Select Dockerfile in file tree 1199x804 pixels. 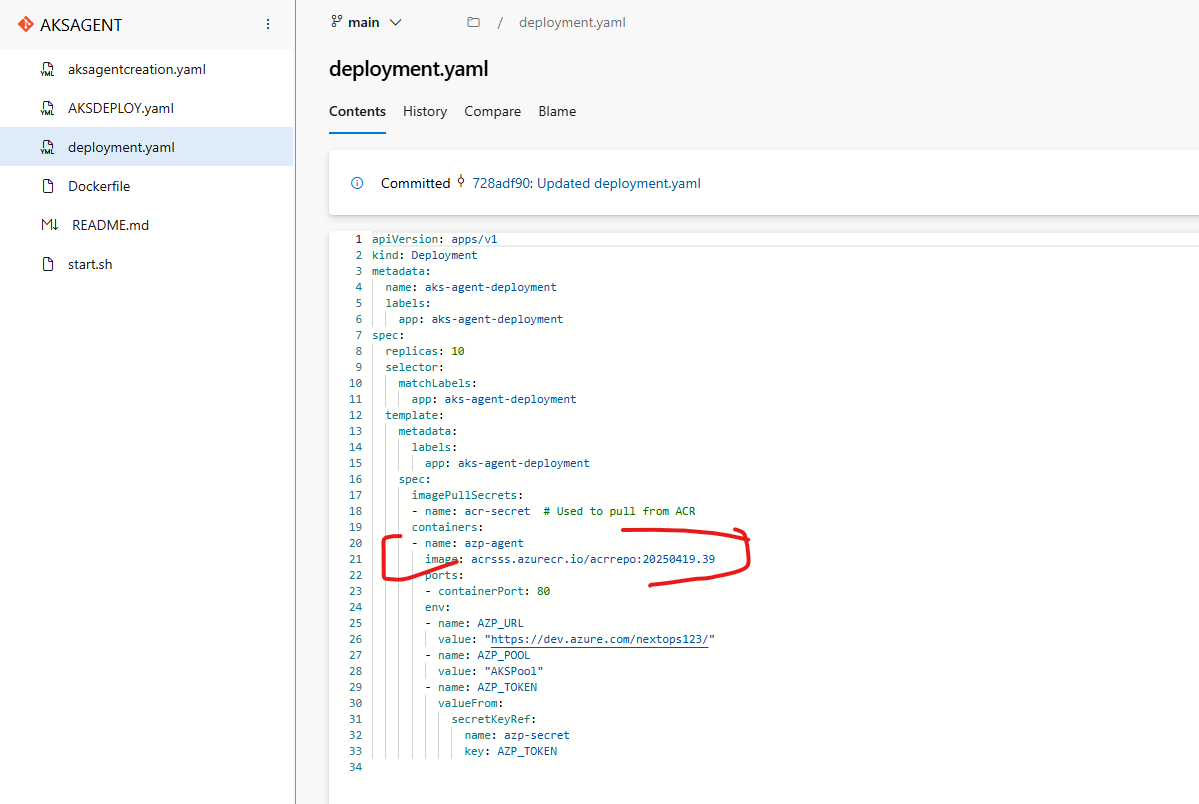[x=146, y=187]
